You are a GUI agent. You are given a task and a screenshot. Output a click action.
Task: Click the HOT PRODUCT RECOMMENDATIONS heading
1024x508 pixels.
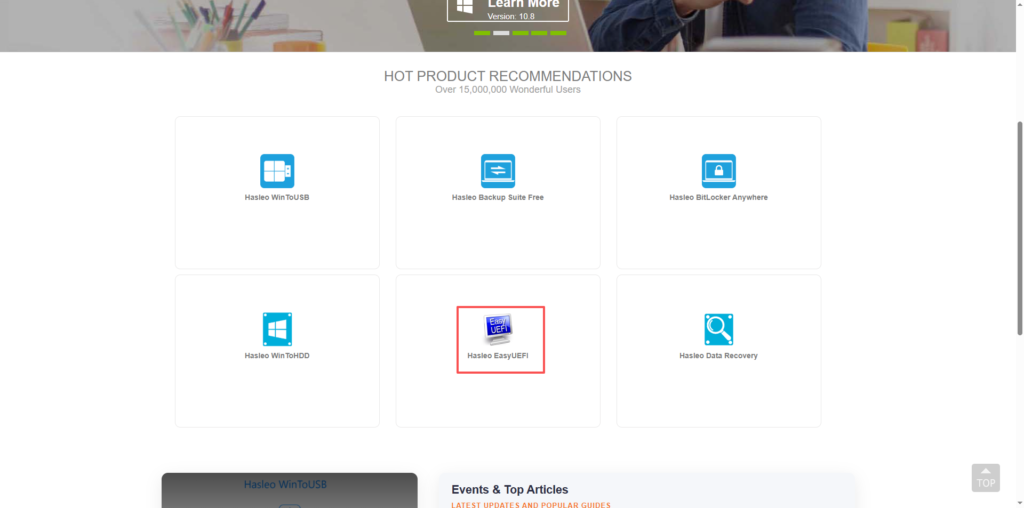click(507, 76)
